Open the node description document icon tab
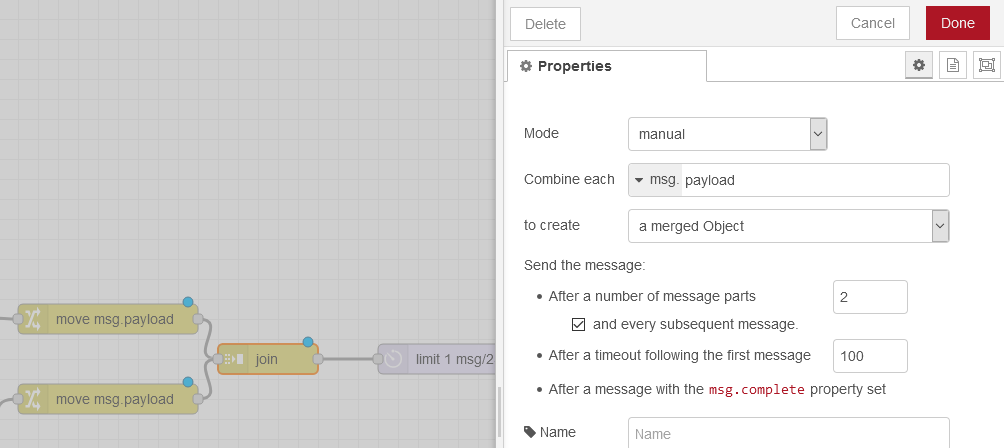Screen dimensions: 1004x448 pyautogui.click(x=953, y=65)
